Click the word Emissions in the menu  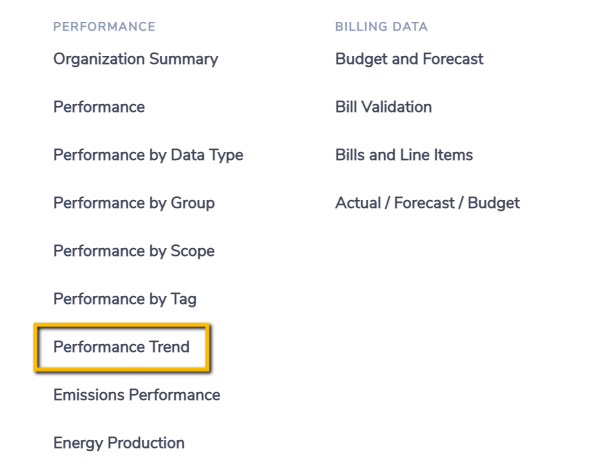pyautogui.click(x=89, y=395)
